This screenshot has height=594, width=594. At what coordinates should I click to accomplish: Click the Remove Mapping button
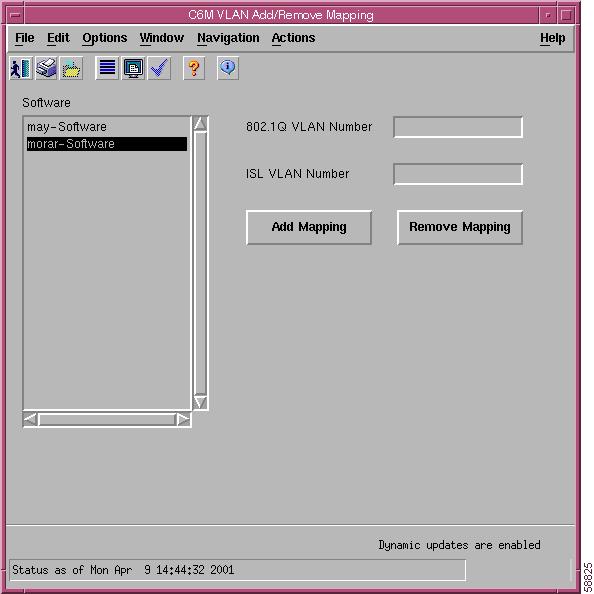click(x=460, y=227)
